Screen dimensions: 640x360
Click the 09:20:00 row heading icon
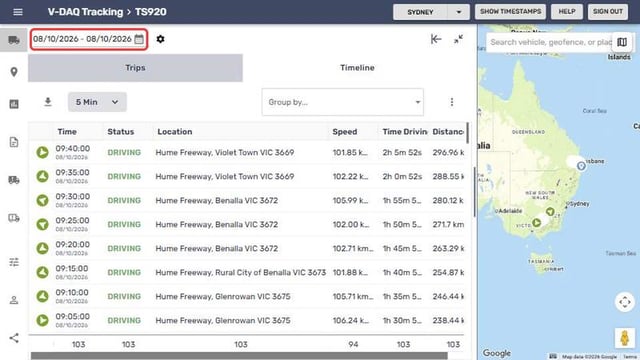(42, 248)
